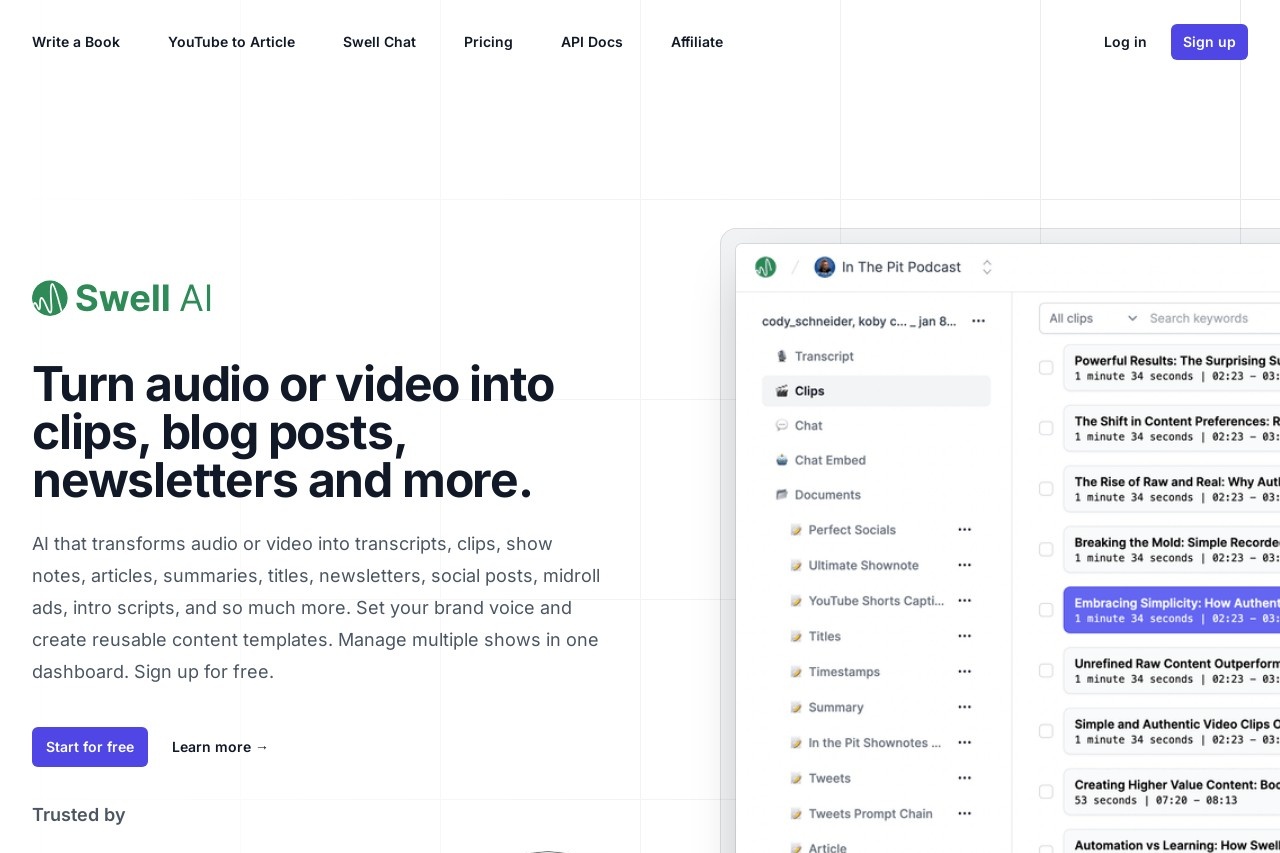
Task: Click the green Swell AI waveform logo
Action: pyautogui.click(x=50, y=298)
